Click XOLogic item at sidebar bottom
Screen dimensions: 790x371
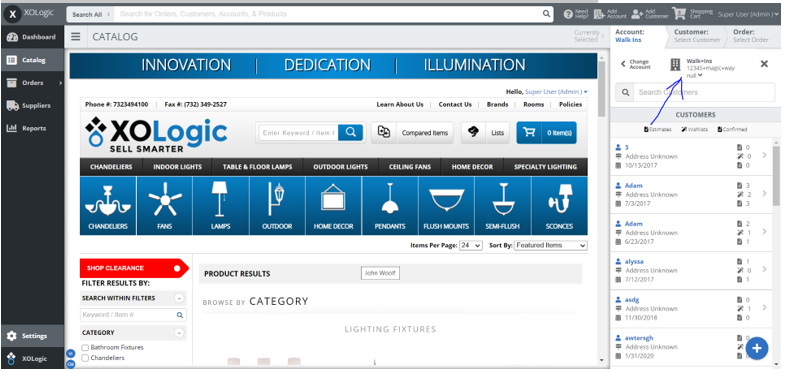[x=32, y=358]
